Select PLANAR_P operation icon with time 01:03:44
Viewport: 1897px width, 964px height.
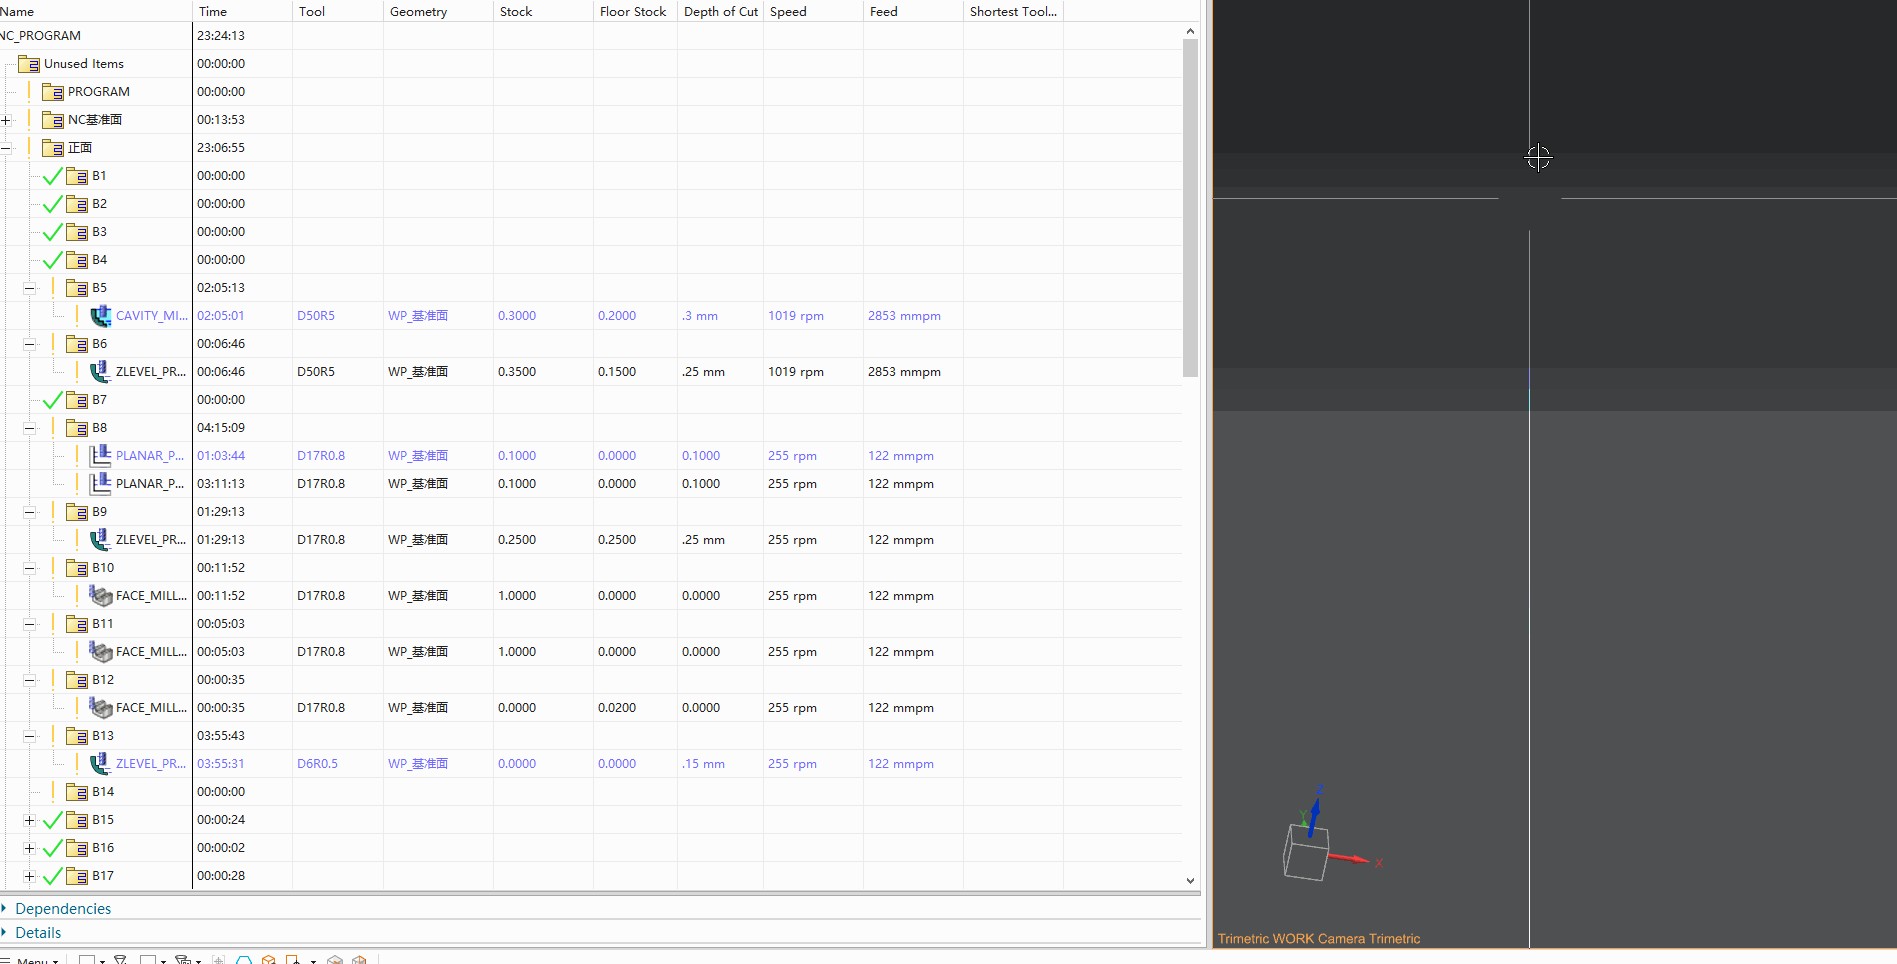click(x=101, y=456)
